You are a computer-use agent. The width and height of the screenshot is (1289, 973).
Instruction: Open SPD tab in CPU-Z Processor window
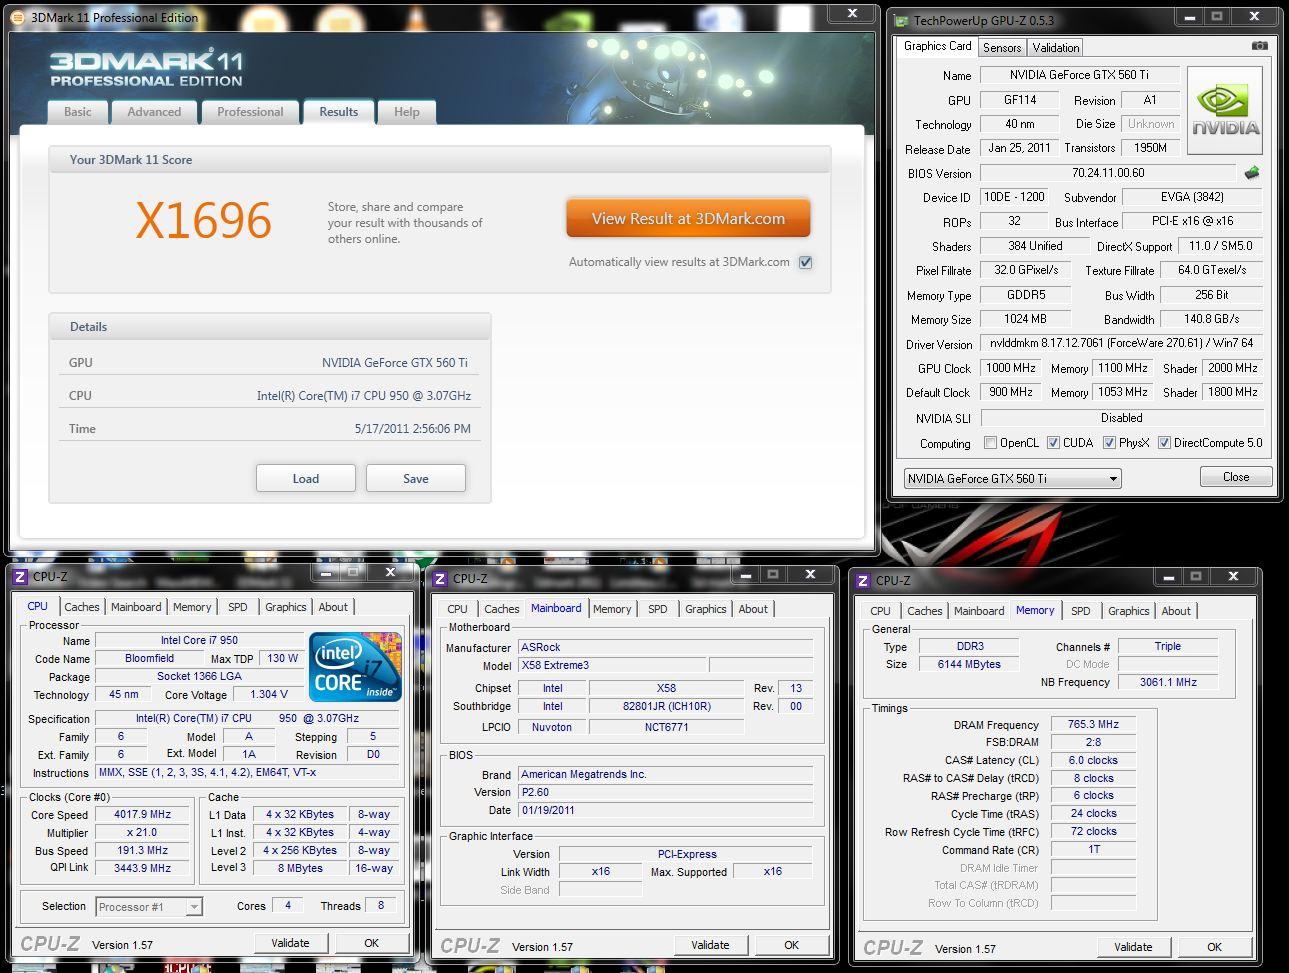(237, 607)
